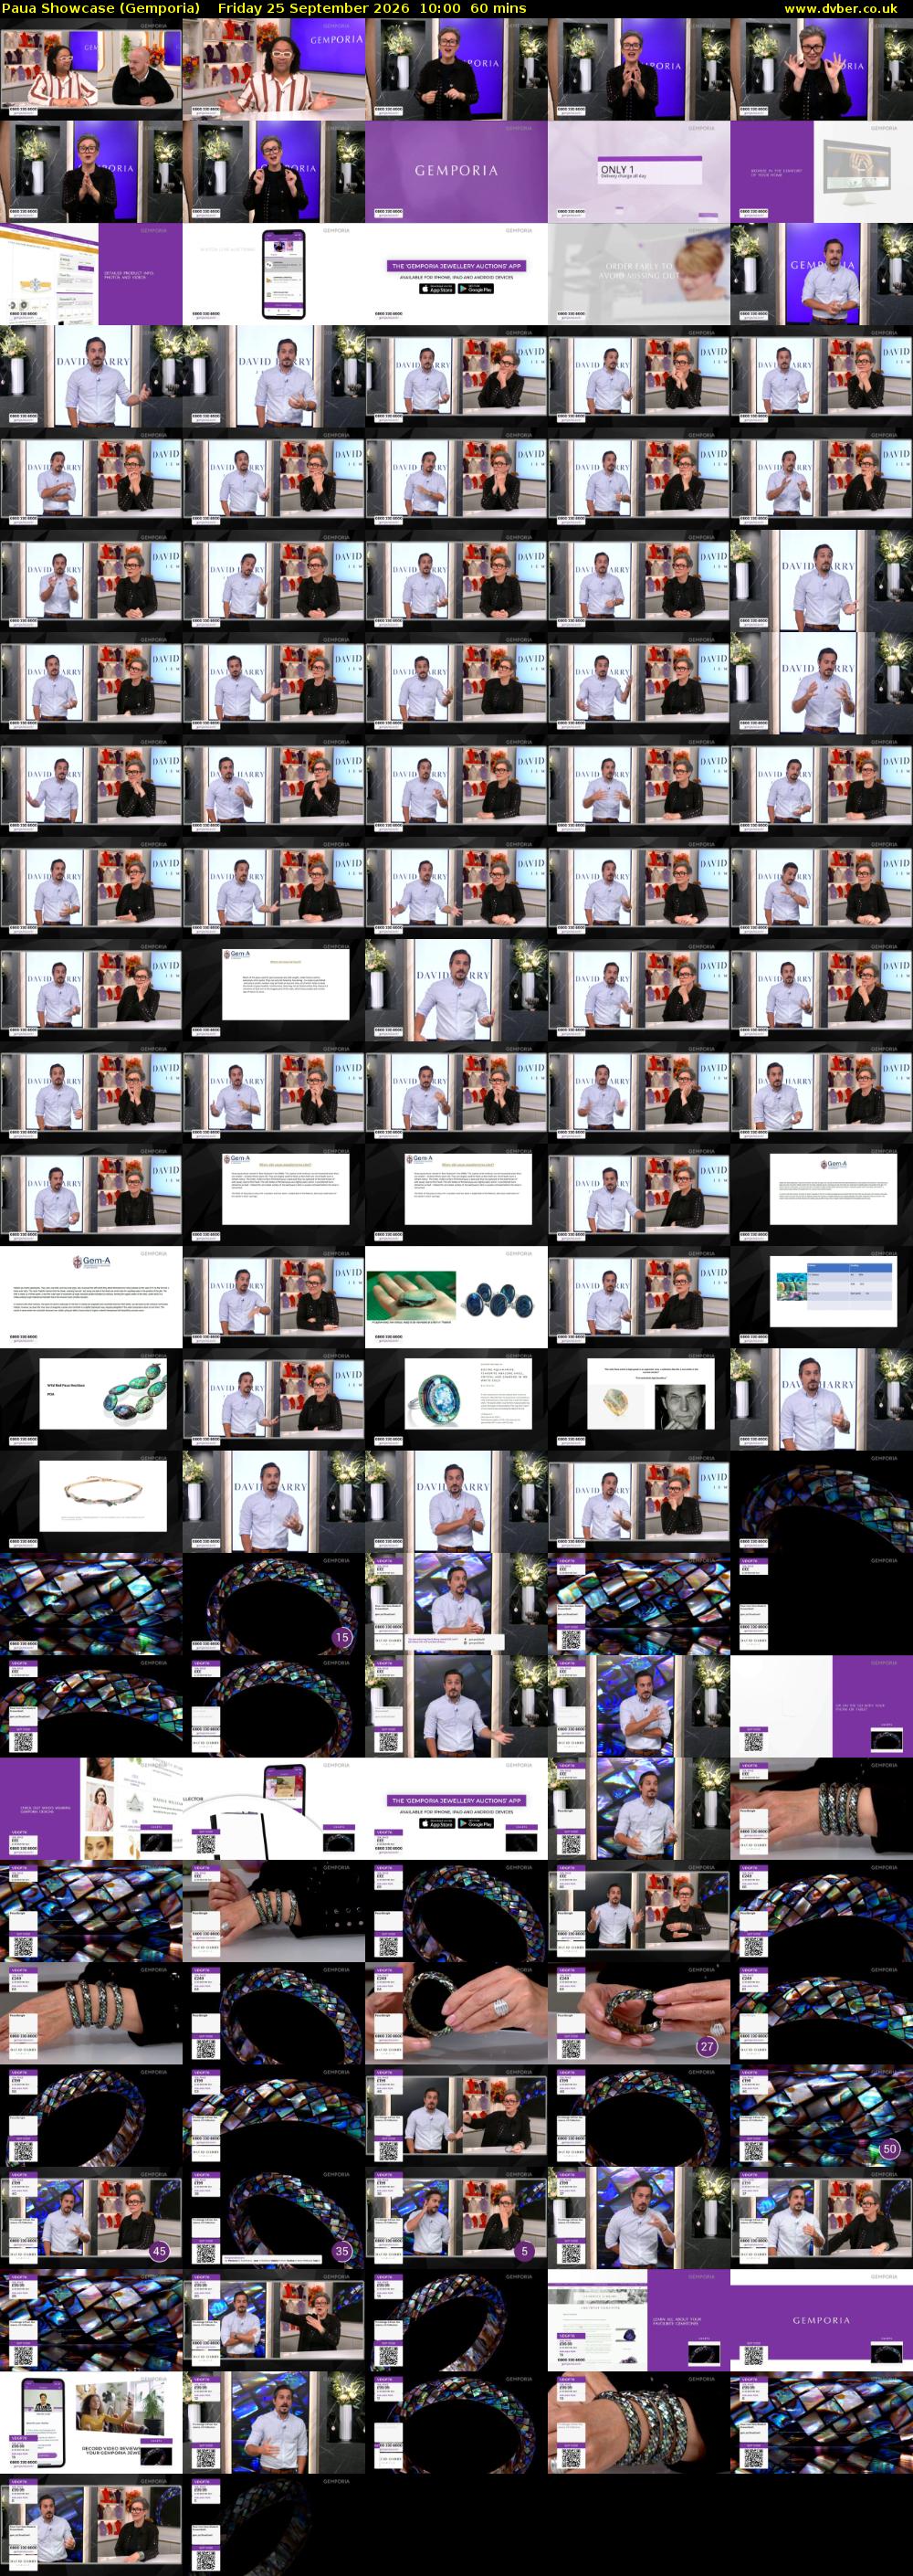Image resolution: width=913 pixels, height=2576 pixels.
Task: Select the purple GEMPORIA logo thumbnail near the top
Action: 456,172
